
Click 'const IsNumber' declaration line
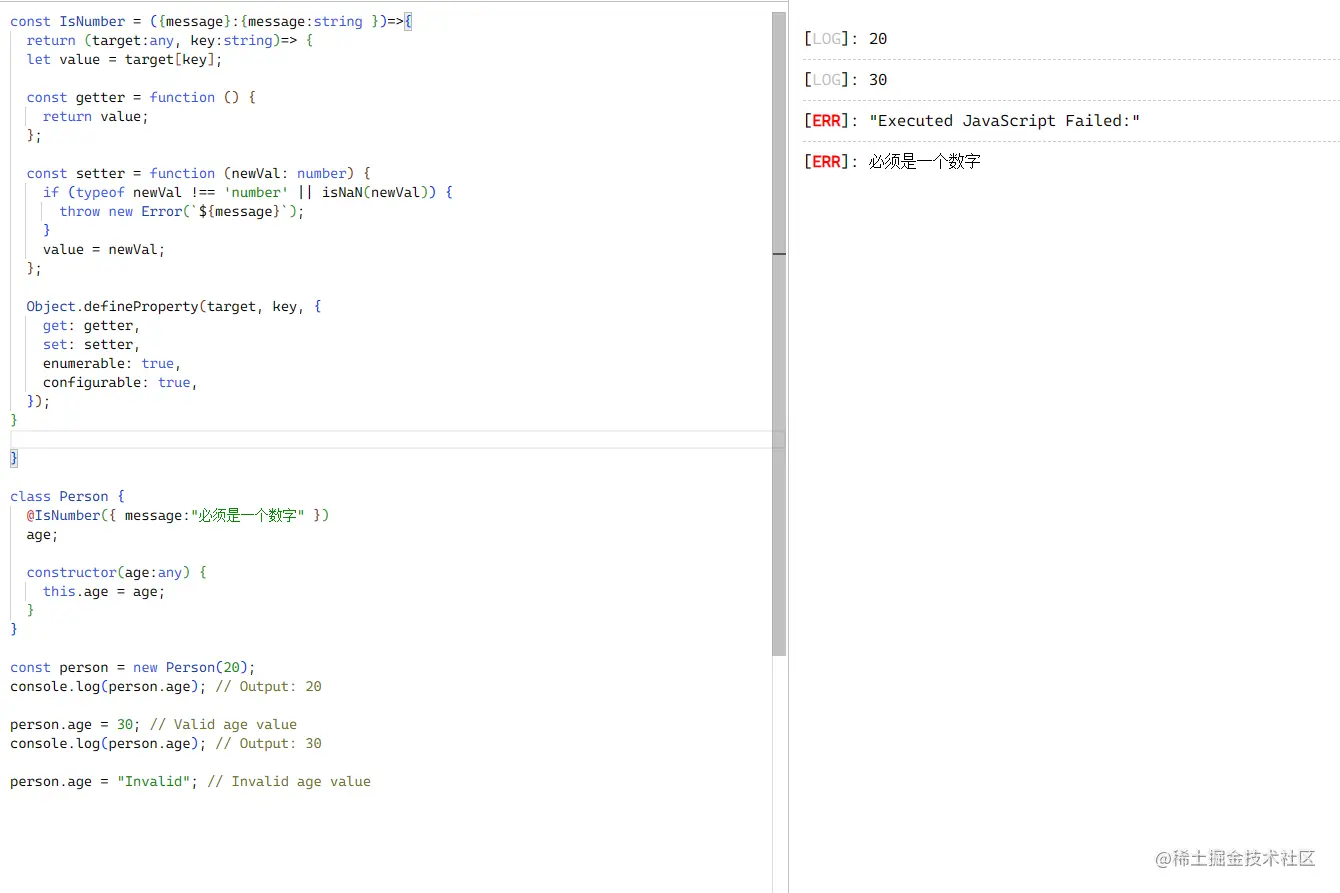[x=211, y=21]
